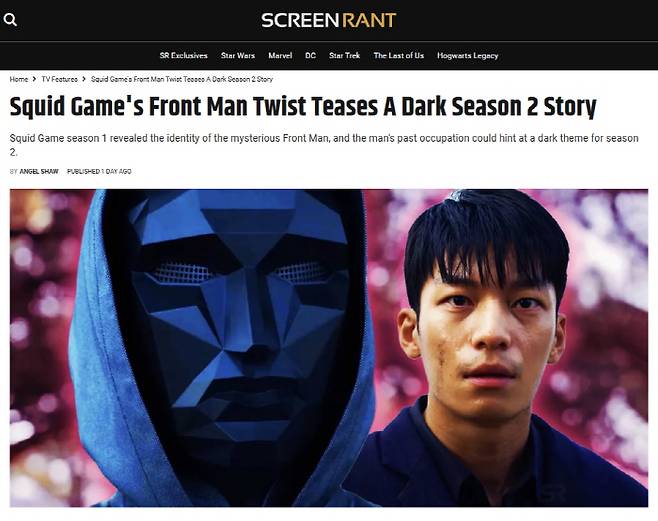This screenshot has height=521, width=658.
Task: Click Home breadcrumb link
Action: click(19, 79)
